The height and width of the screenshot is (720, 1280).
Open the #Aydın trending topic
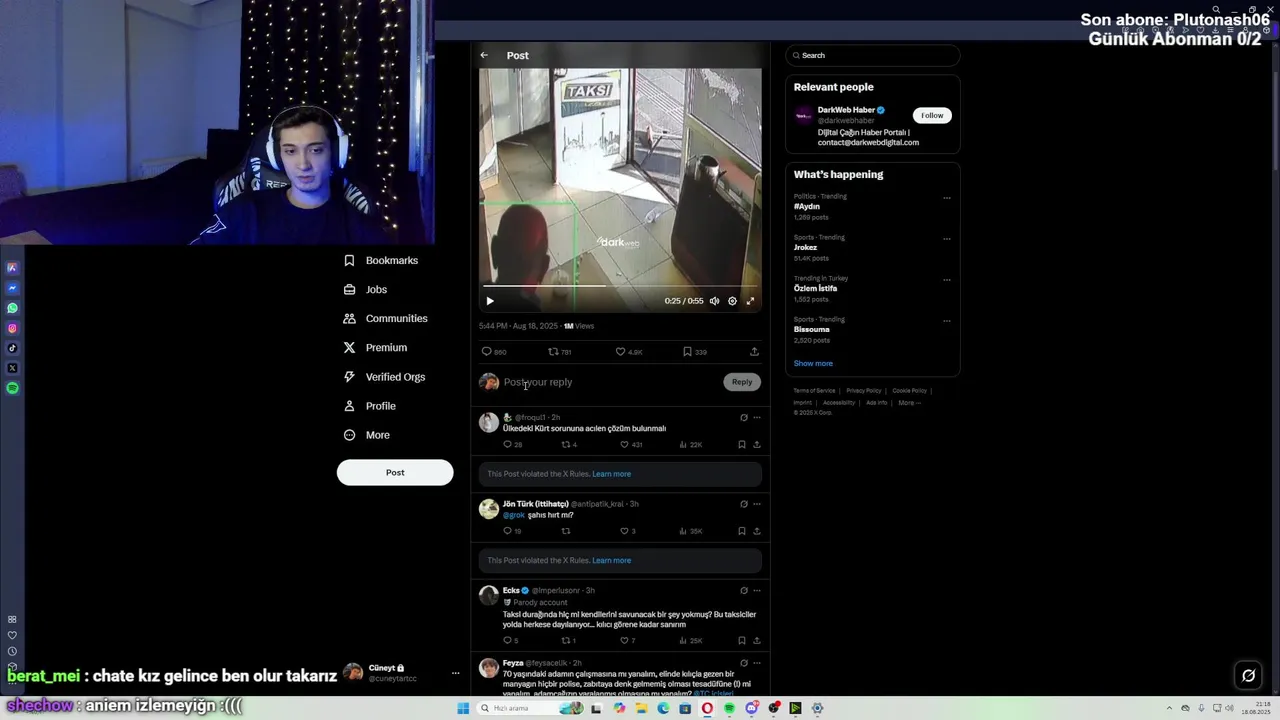coord(807,206)
